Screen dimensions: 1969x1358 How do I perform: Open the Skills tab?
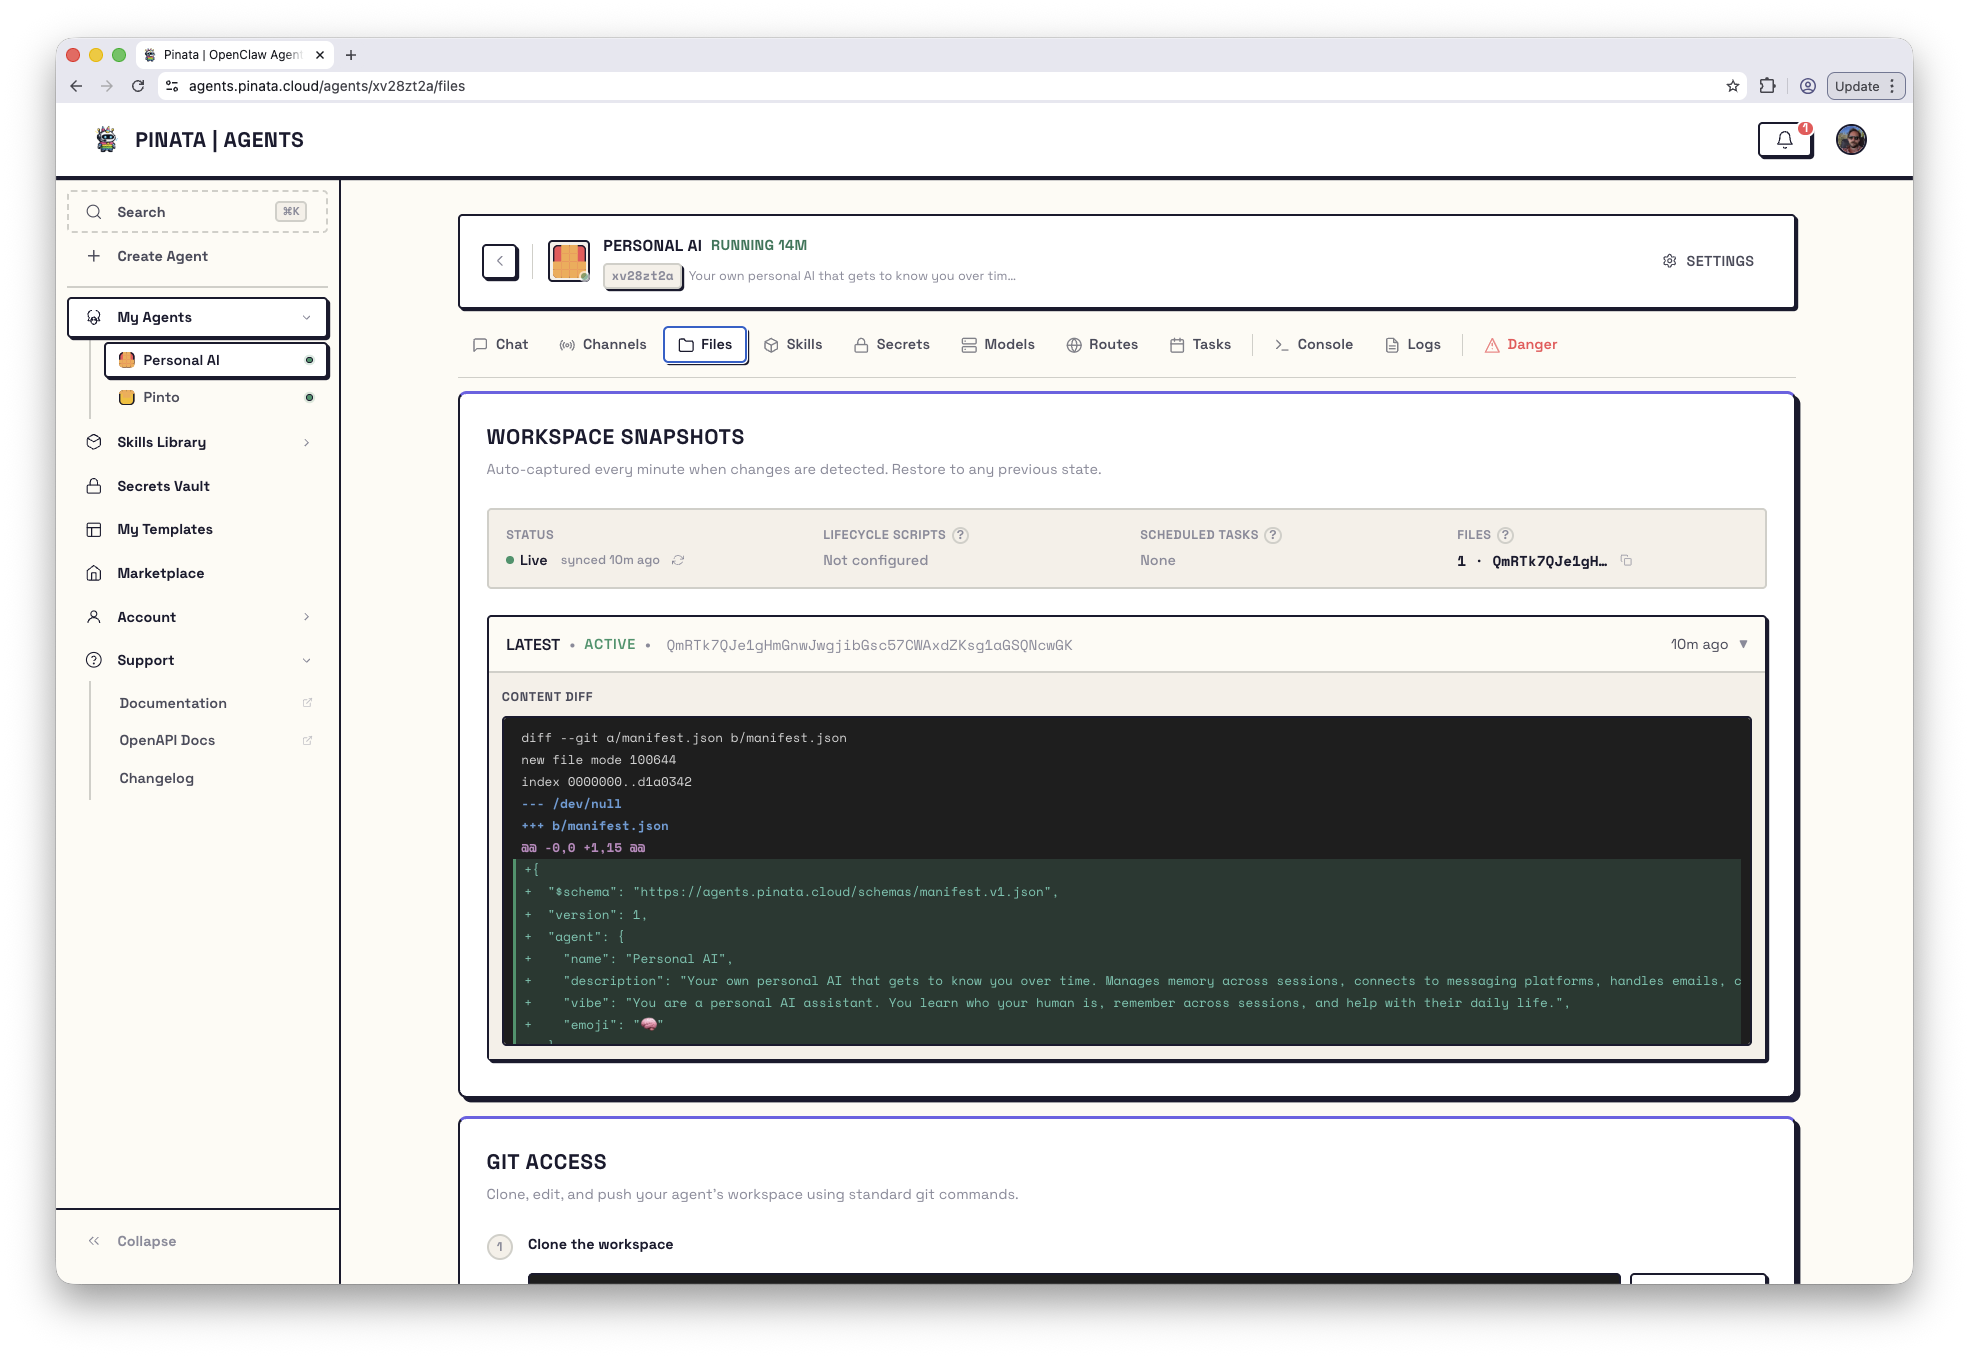793,345
